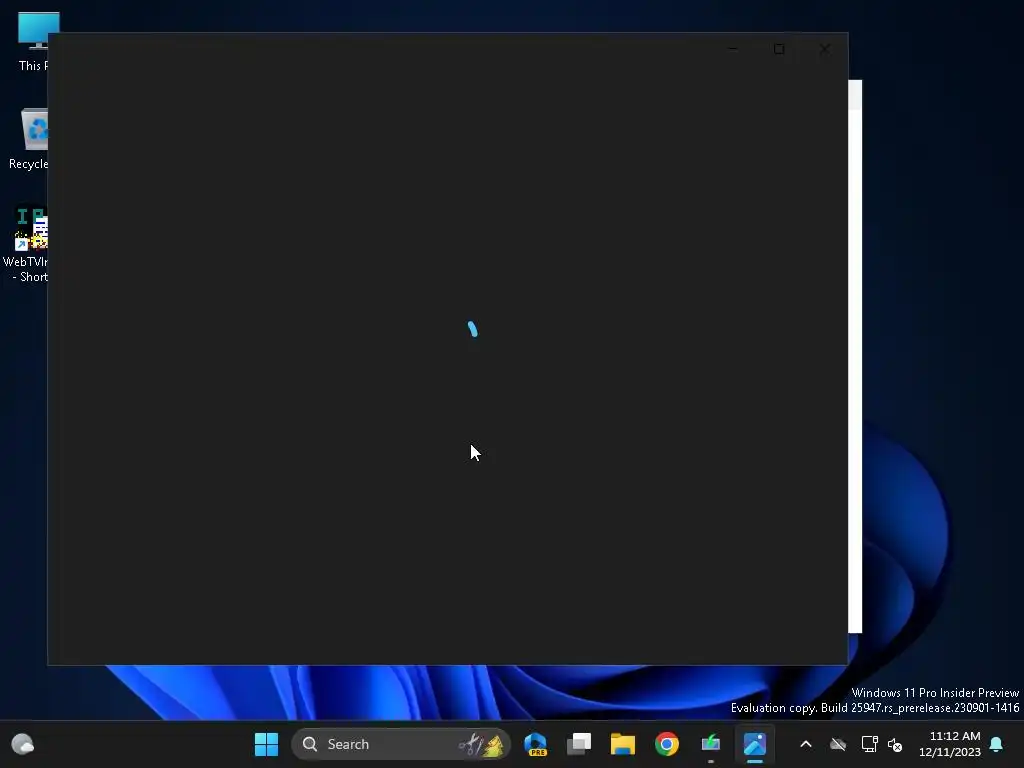Open Task View on the taskbar

579,744
